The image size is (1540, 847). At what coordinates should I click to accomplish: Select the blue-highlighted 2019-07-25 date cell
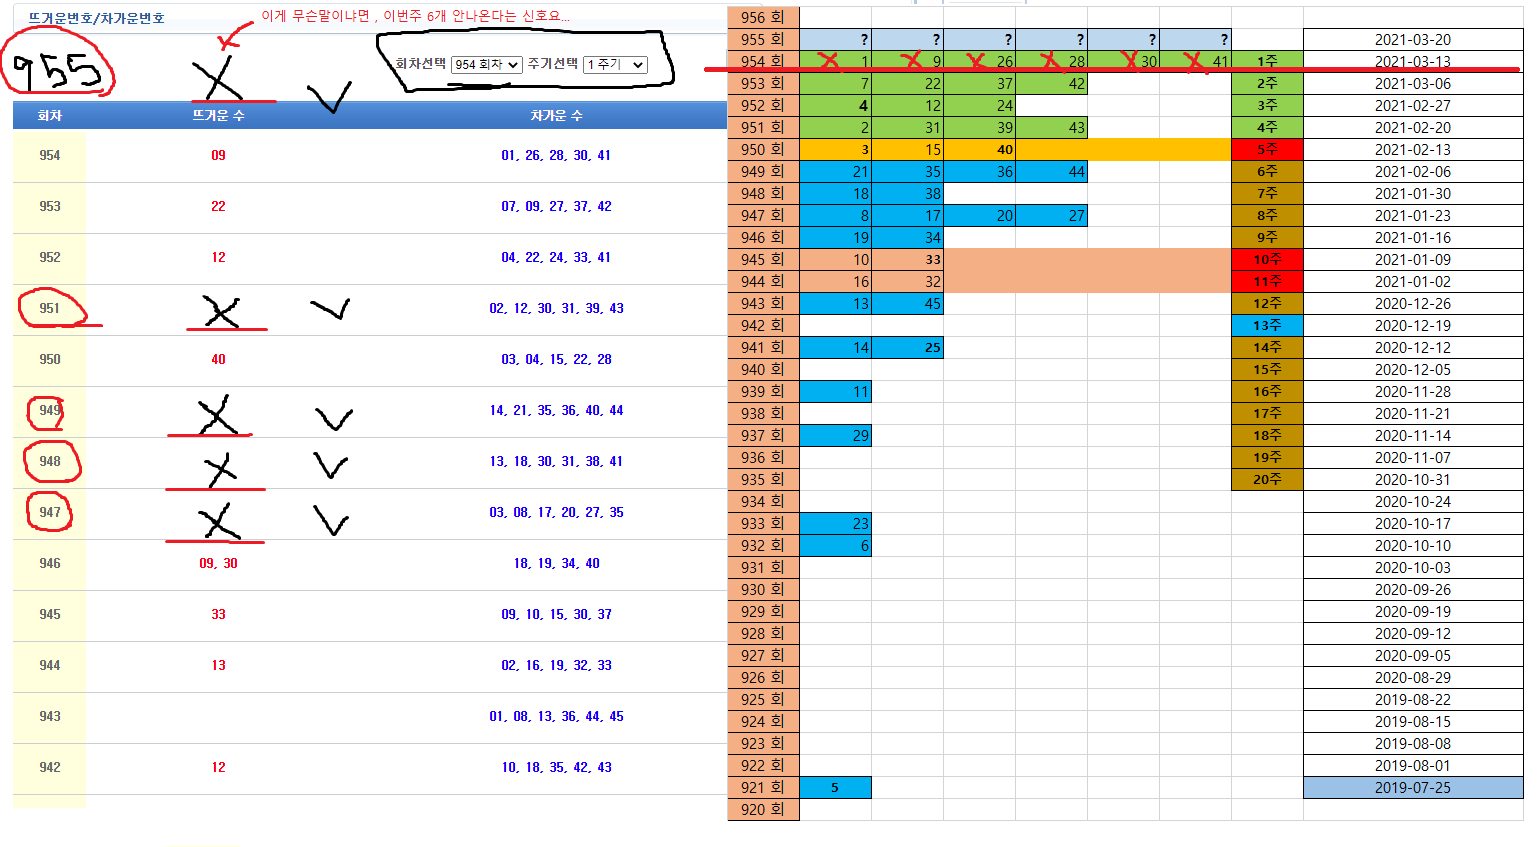1412,788
